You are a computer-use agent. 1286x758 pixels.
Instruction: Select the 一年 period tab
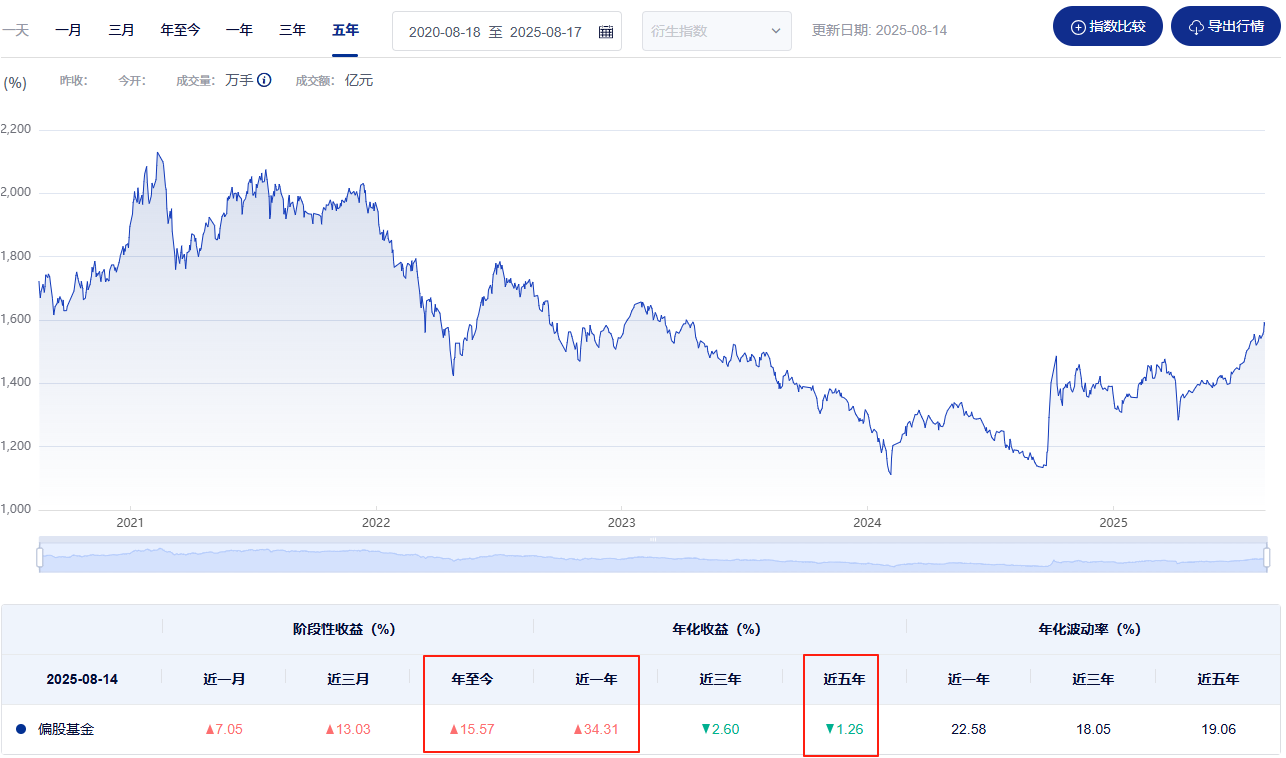click(x=239, y=30)
